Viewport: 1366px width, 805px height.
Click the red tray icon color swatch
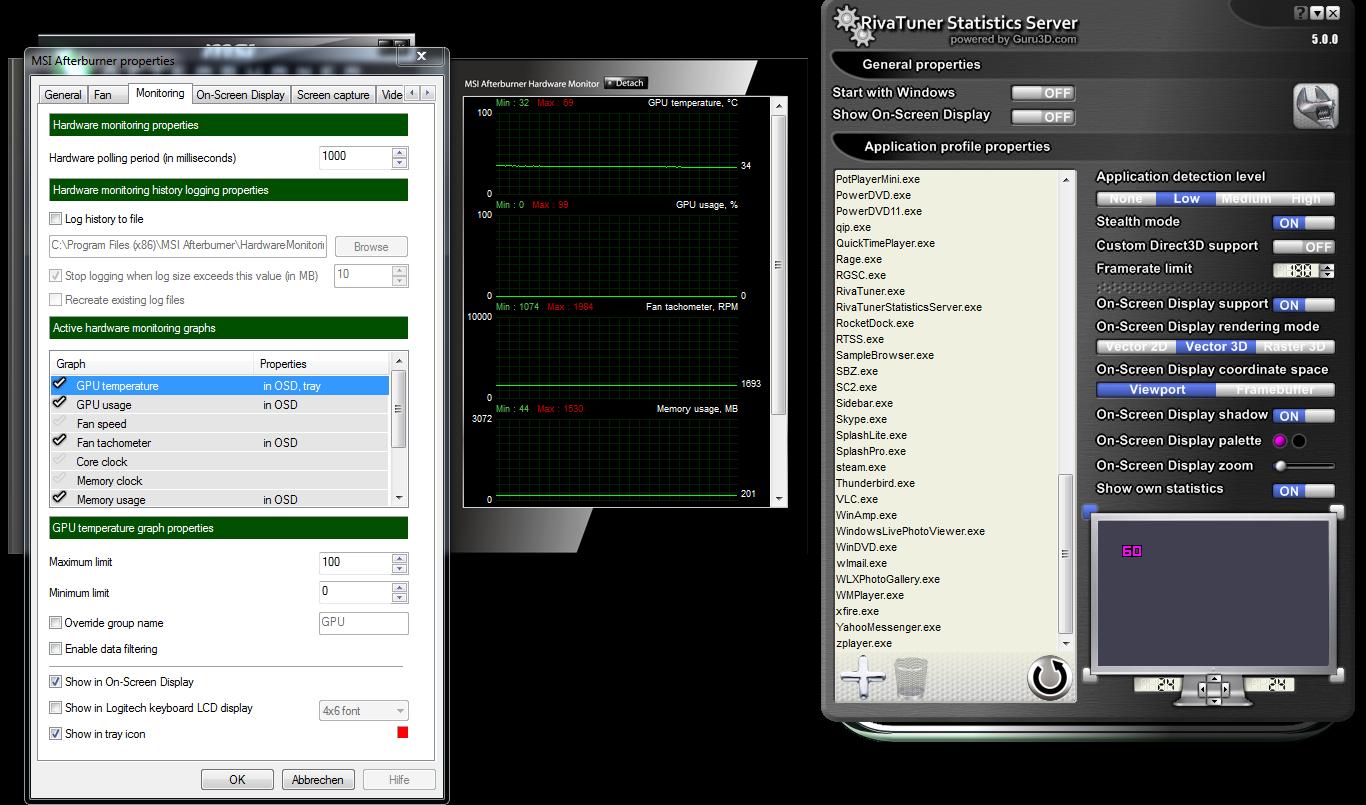coord(403,733)
